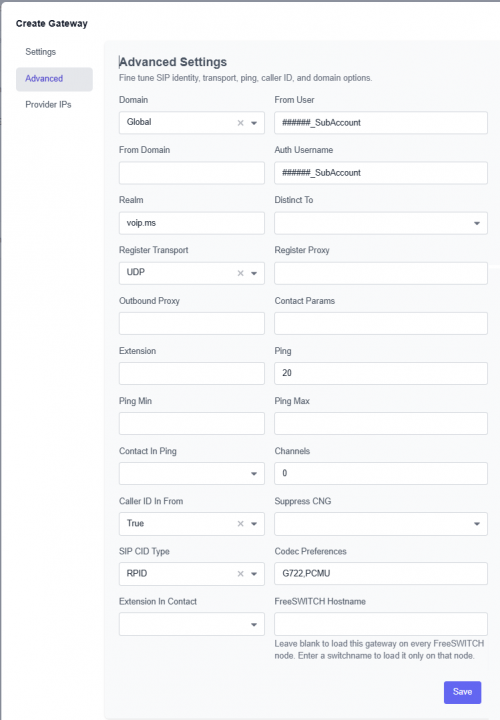Open the Caller ID In From dropdown arrow
Screen dimensions: 500x720
click(254, 524)
